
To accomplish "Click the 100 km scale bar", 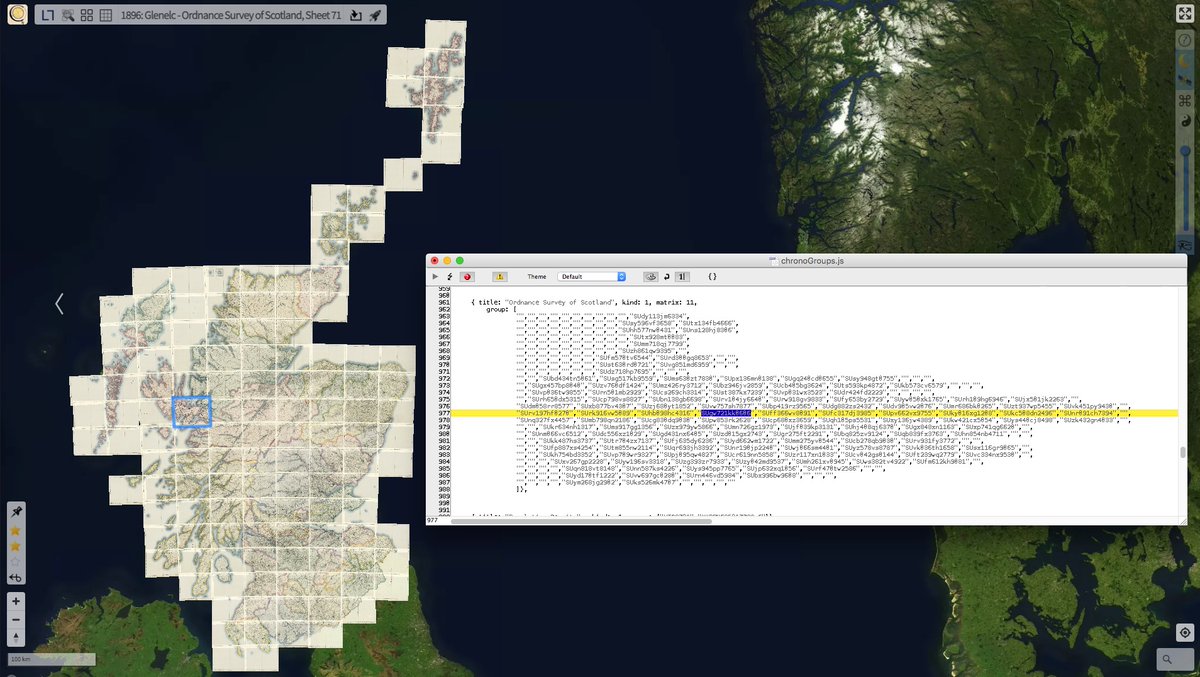I will coord(50,659).
